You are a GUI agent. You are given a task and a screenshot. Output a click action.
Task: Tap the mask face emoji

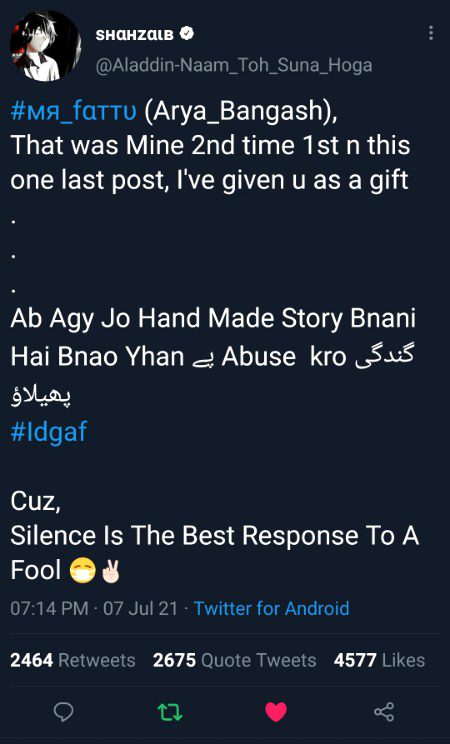83,571
